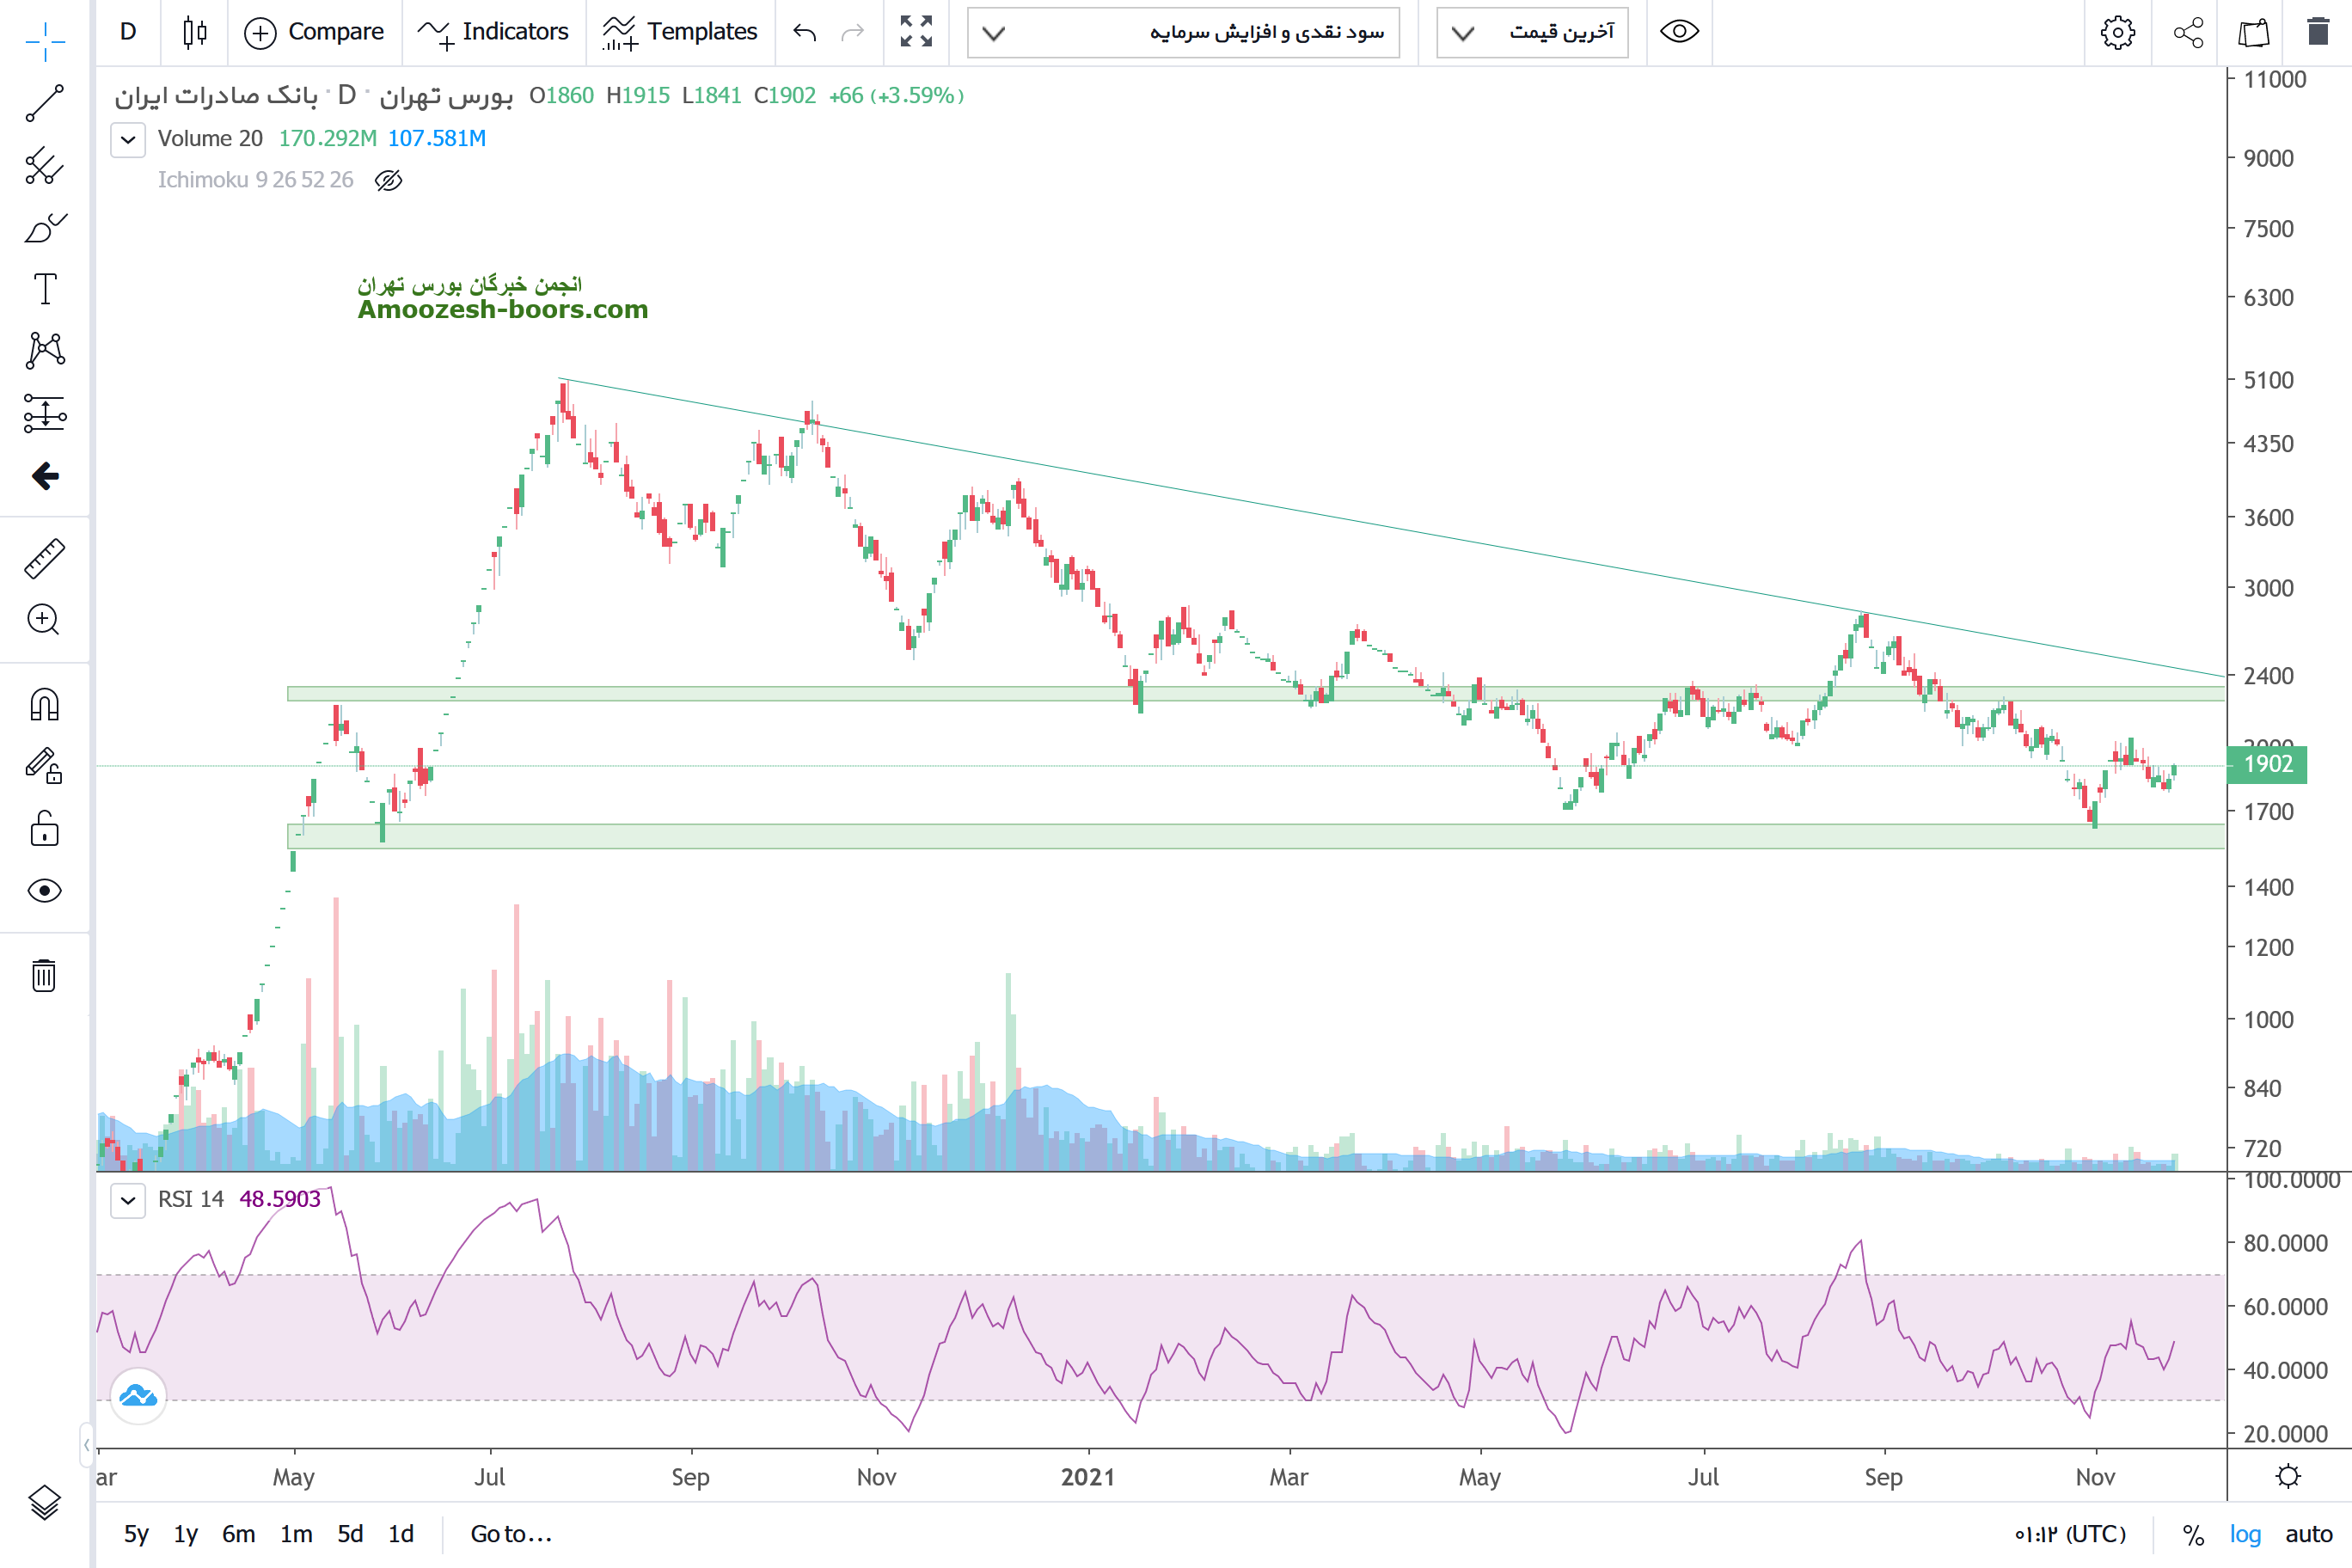
Task: Click the share chart icon
Action: coord(2188,32)
